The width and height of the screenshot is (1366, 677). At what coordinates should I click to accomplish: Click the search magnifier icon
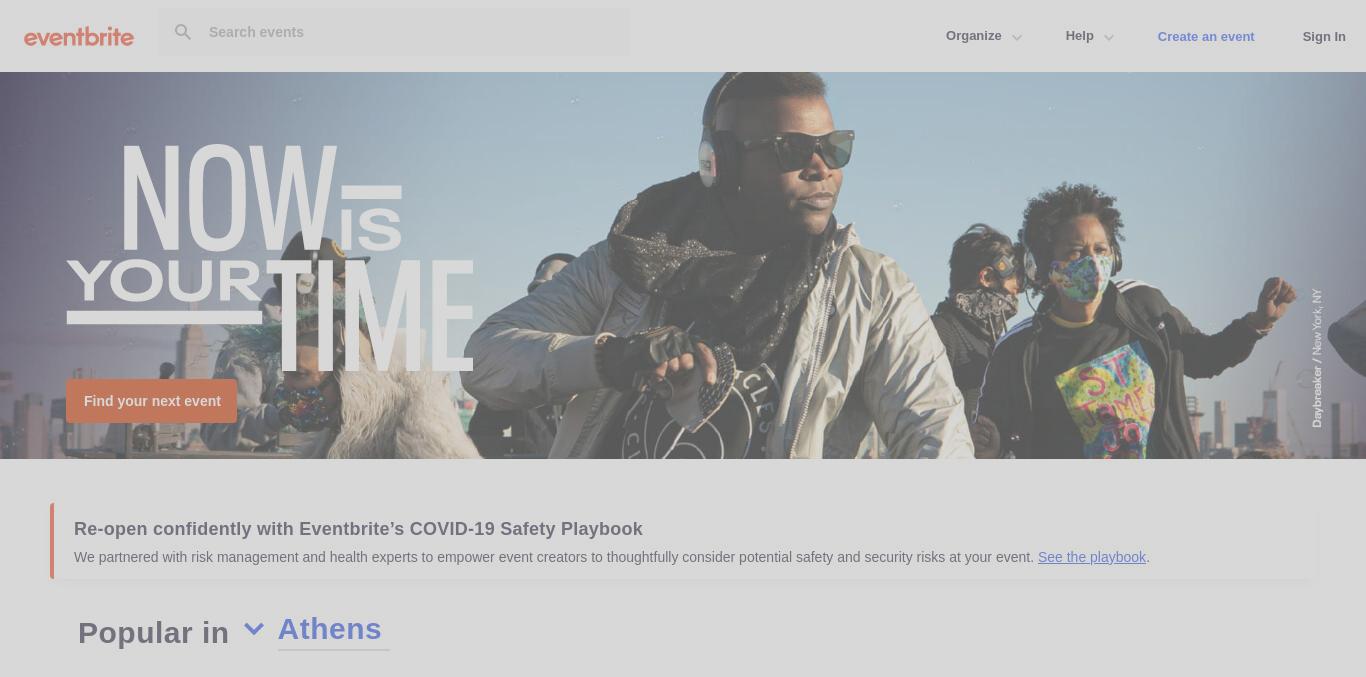(x=183, y=32)
